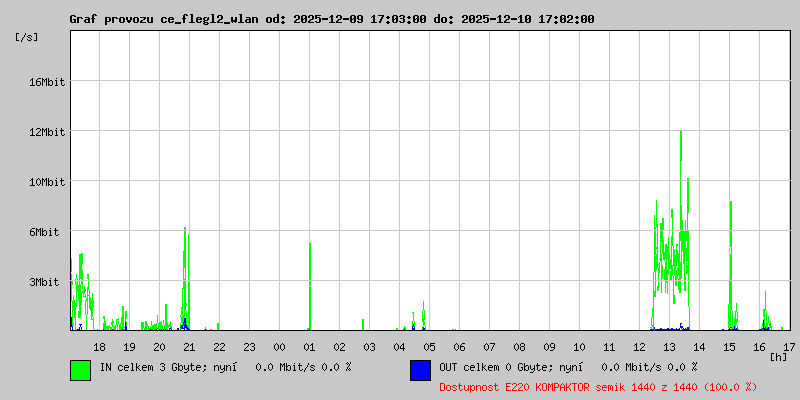Click the '18' hour label on x-axis

click(x=99, y=347)
